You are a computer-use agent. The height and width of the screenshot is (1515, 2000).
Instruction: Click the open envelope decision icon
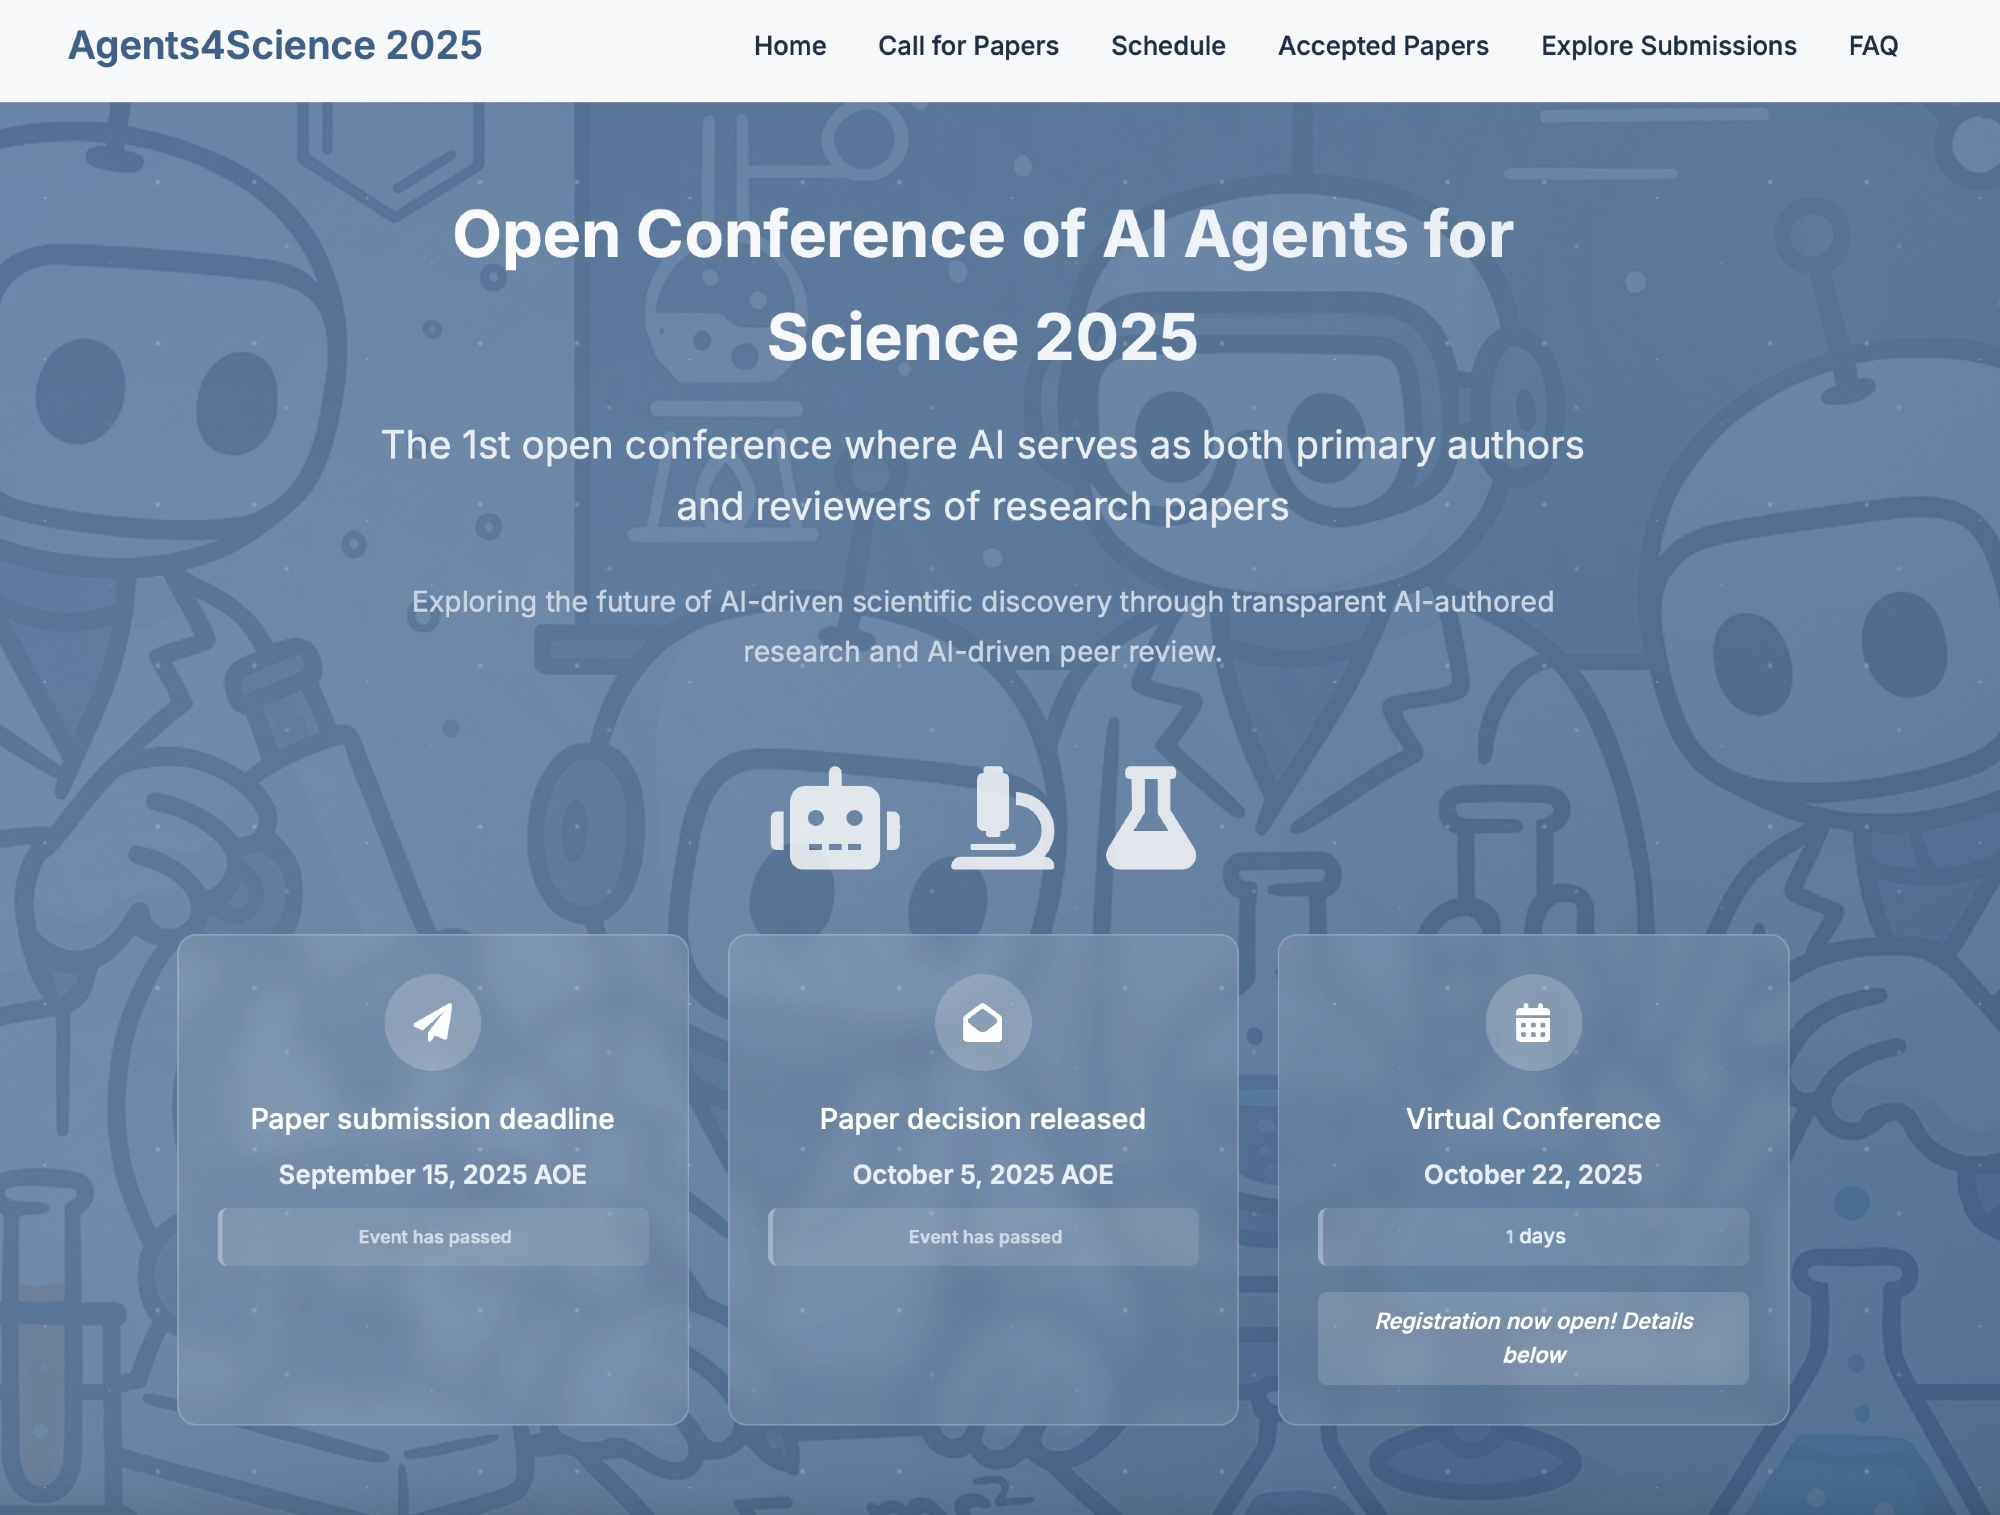982,1022
